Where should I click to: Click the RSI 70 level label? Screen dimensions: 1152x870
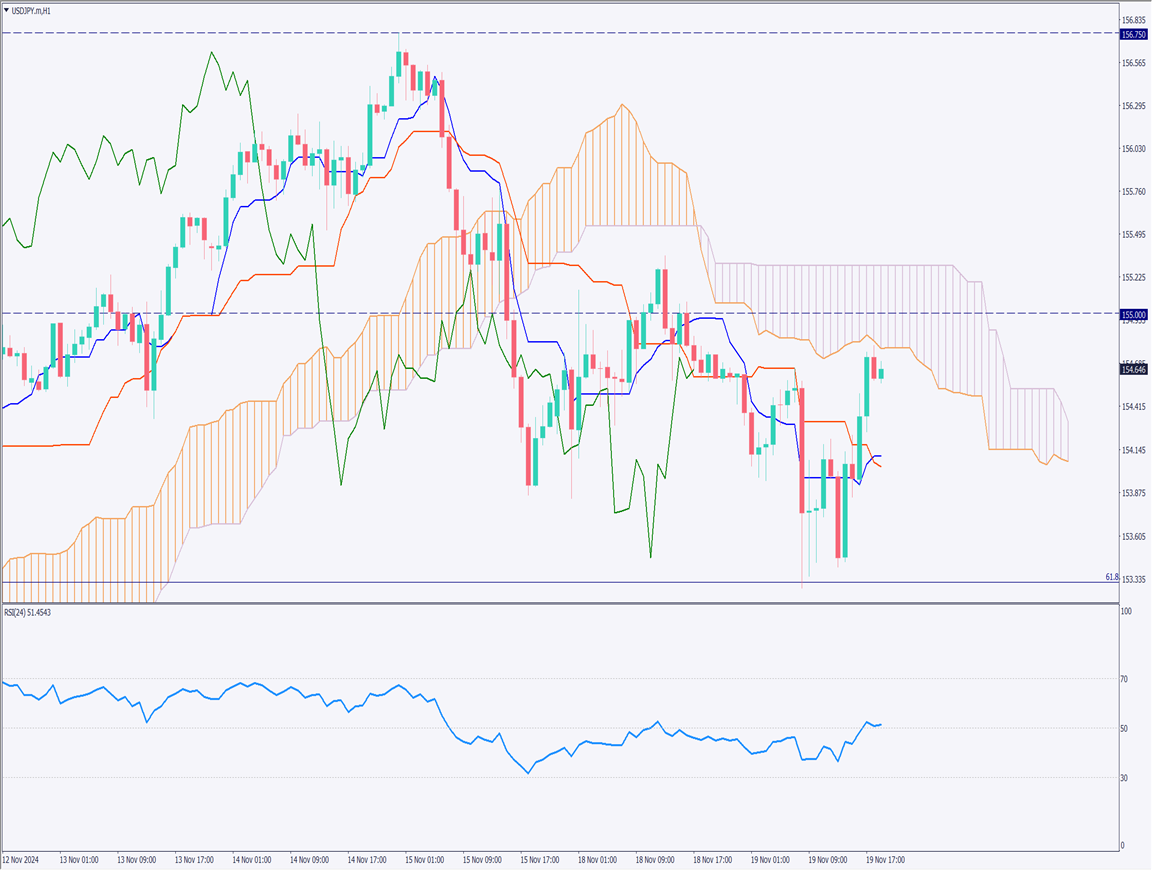(x=1123, y=679)
